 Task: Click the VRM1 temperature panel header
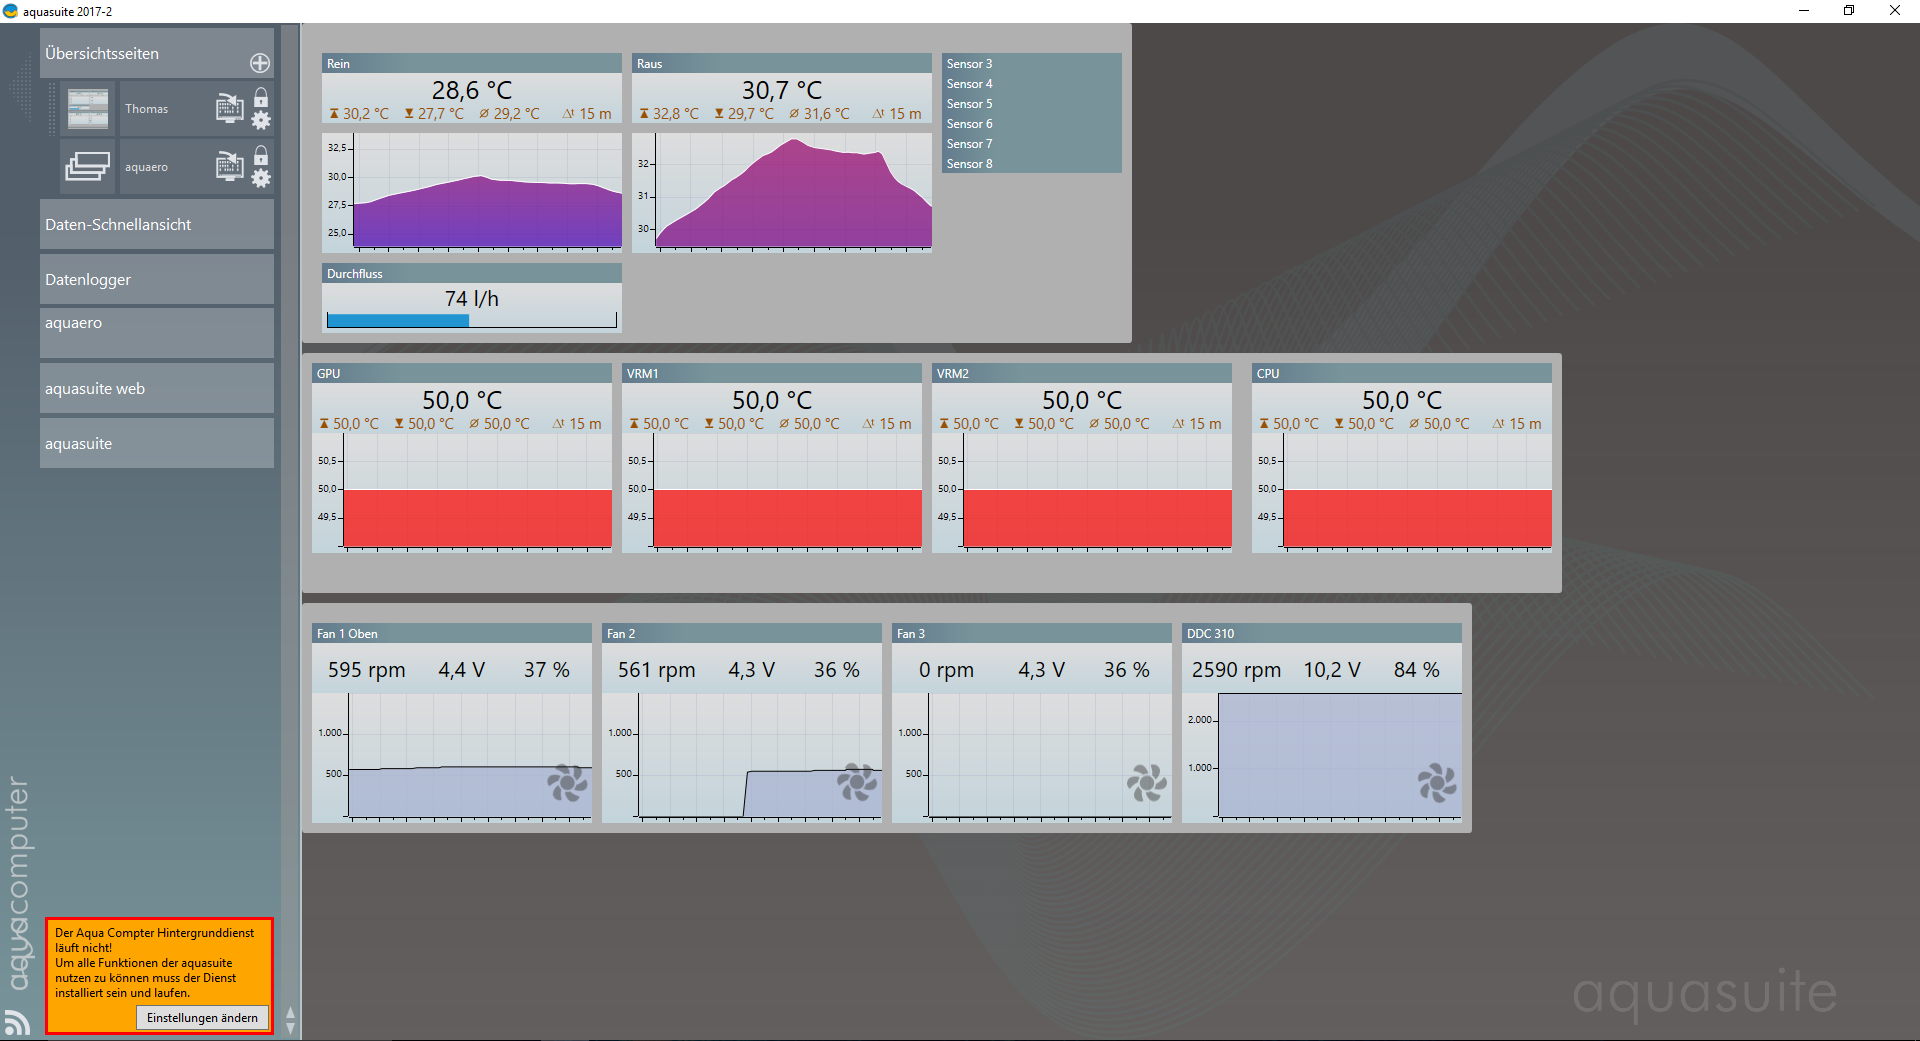point(772,373)
